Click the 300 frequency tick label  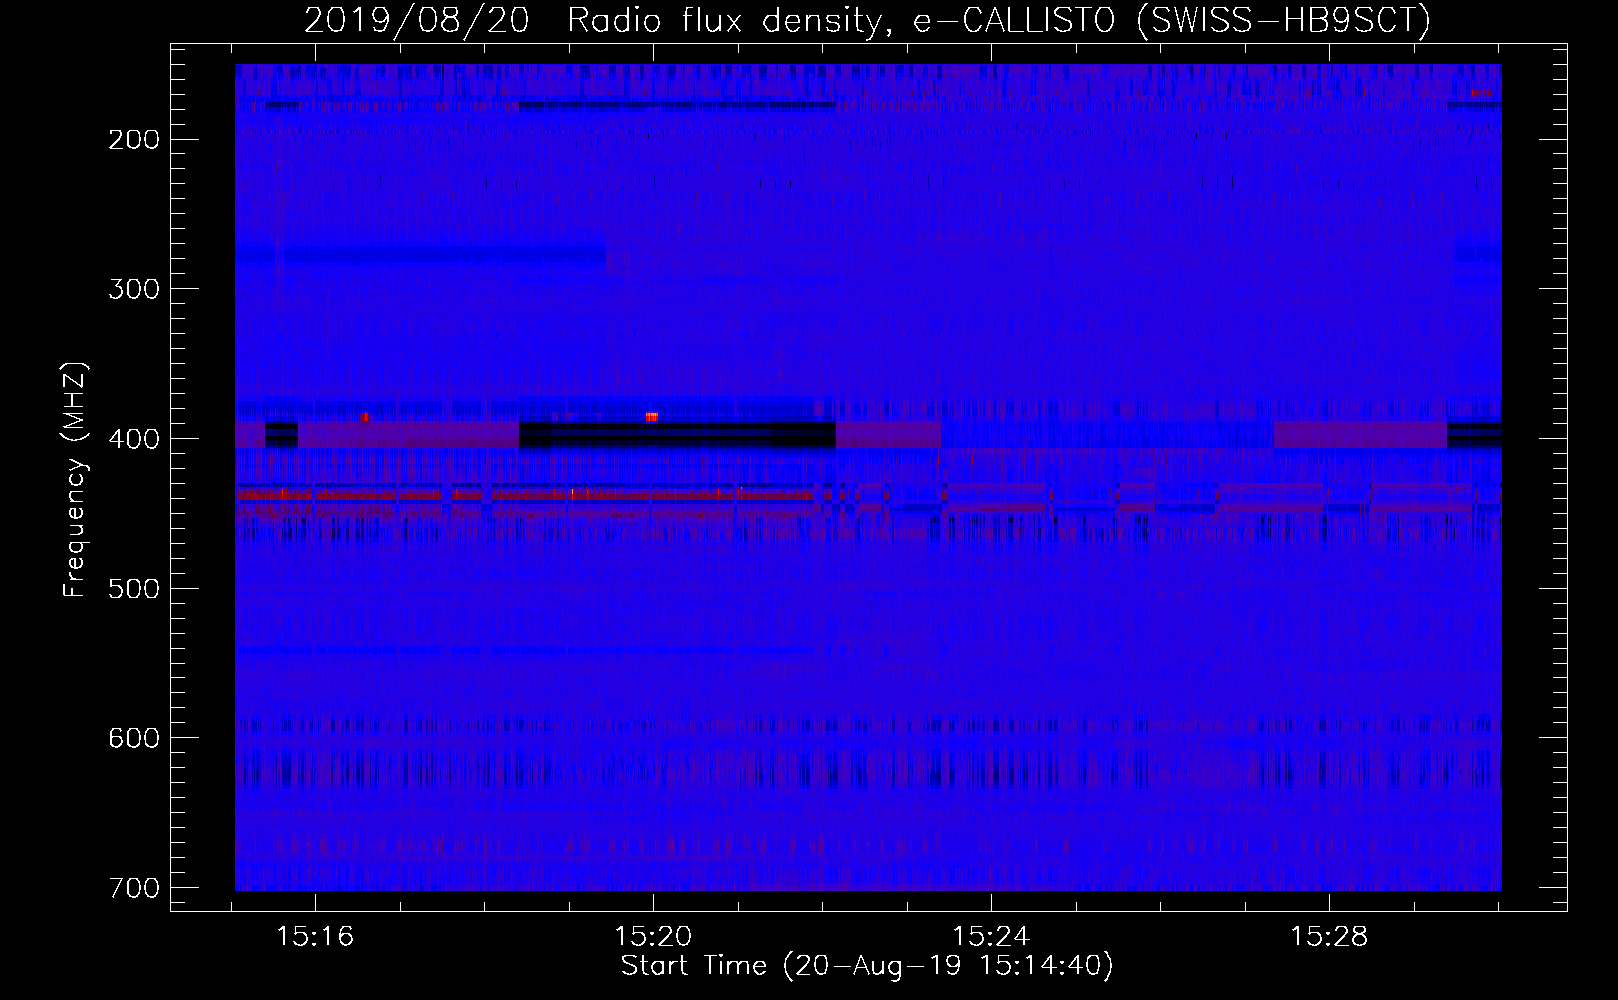(133, 290)
